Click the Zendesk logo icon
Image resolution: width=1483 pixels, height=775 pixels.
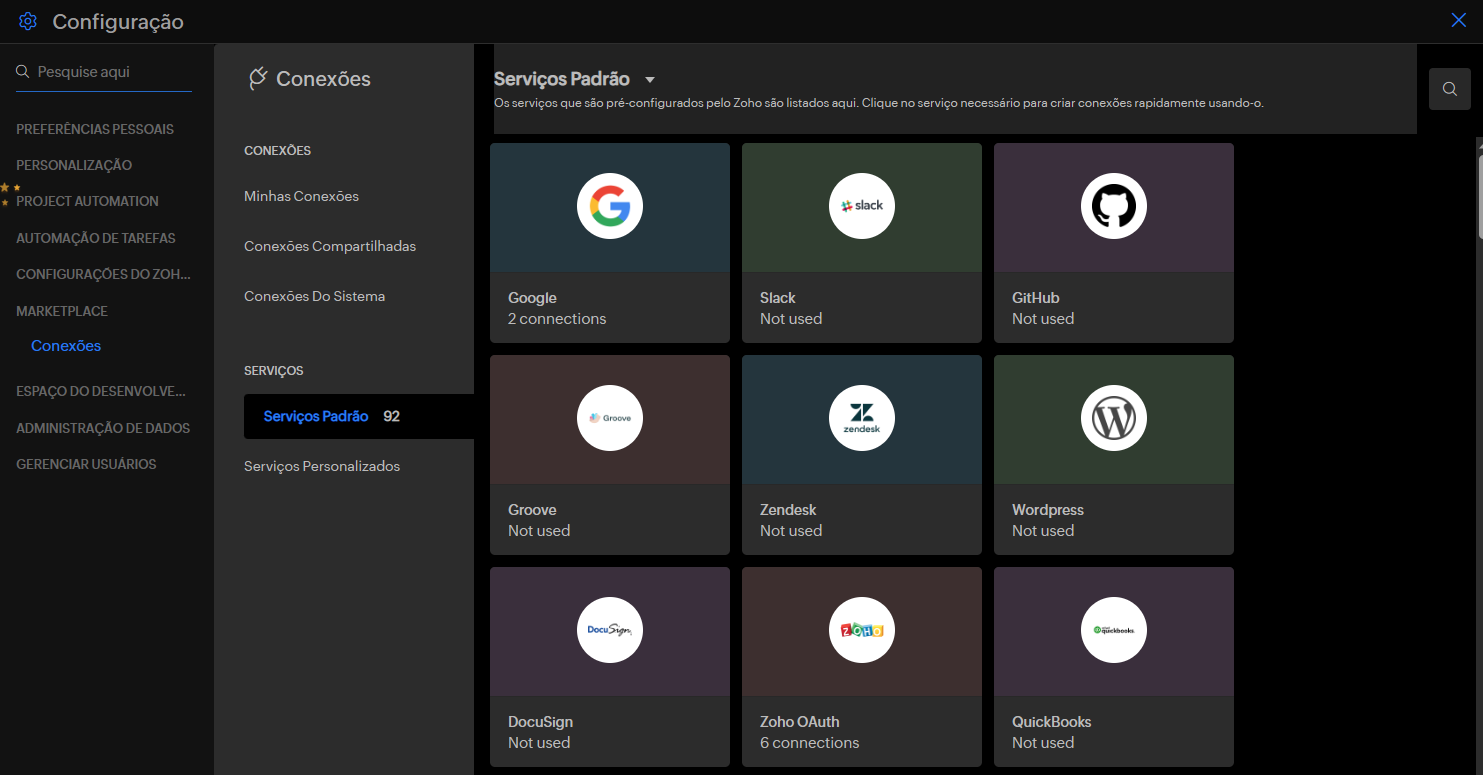(862, 418)
